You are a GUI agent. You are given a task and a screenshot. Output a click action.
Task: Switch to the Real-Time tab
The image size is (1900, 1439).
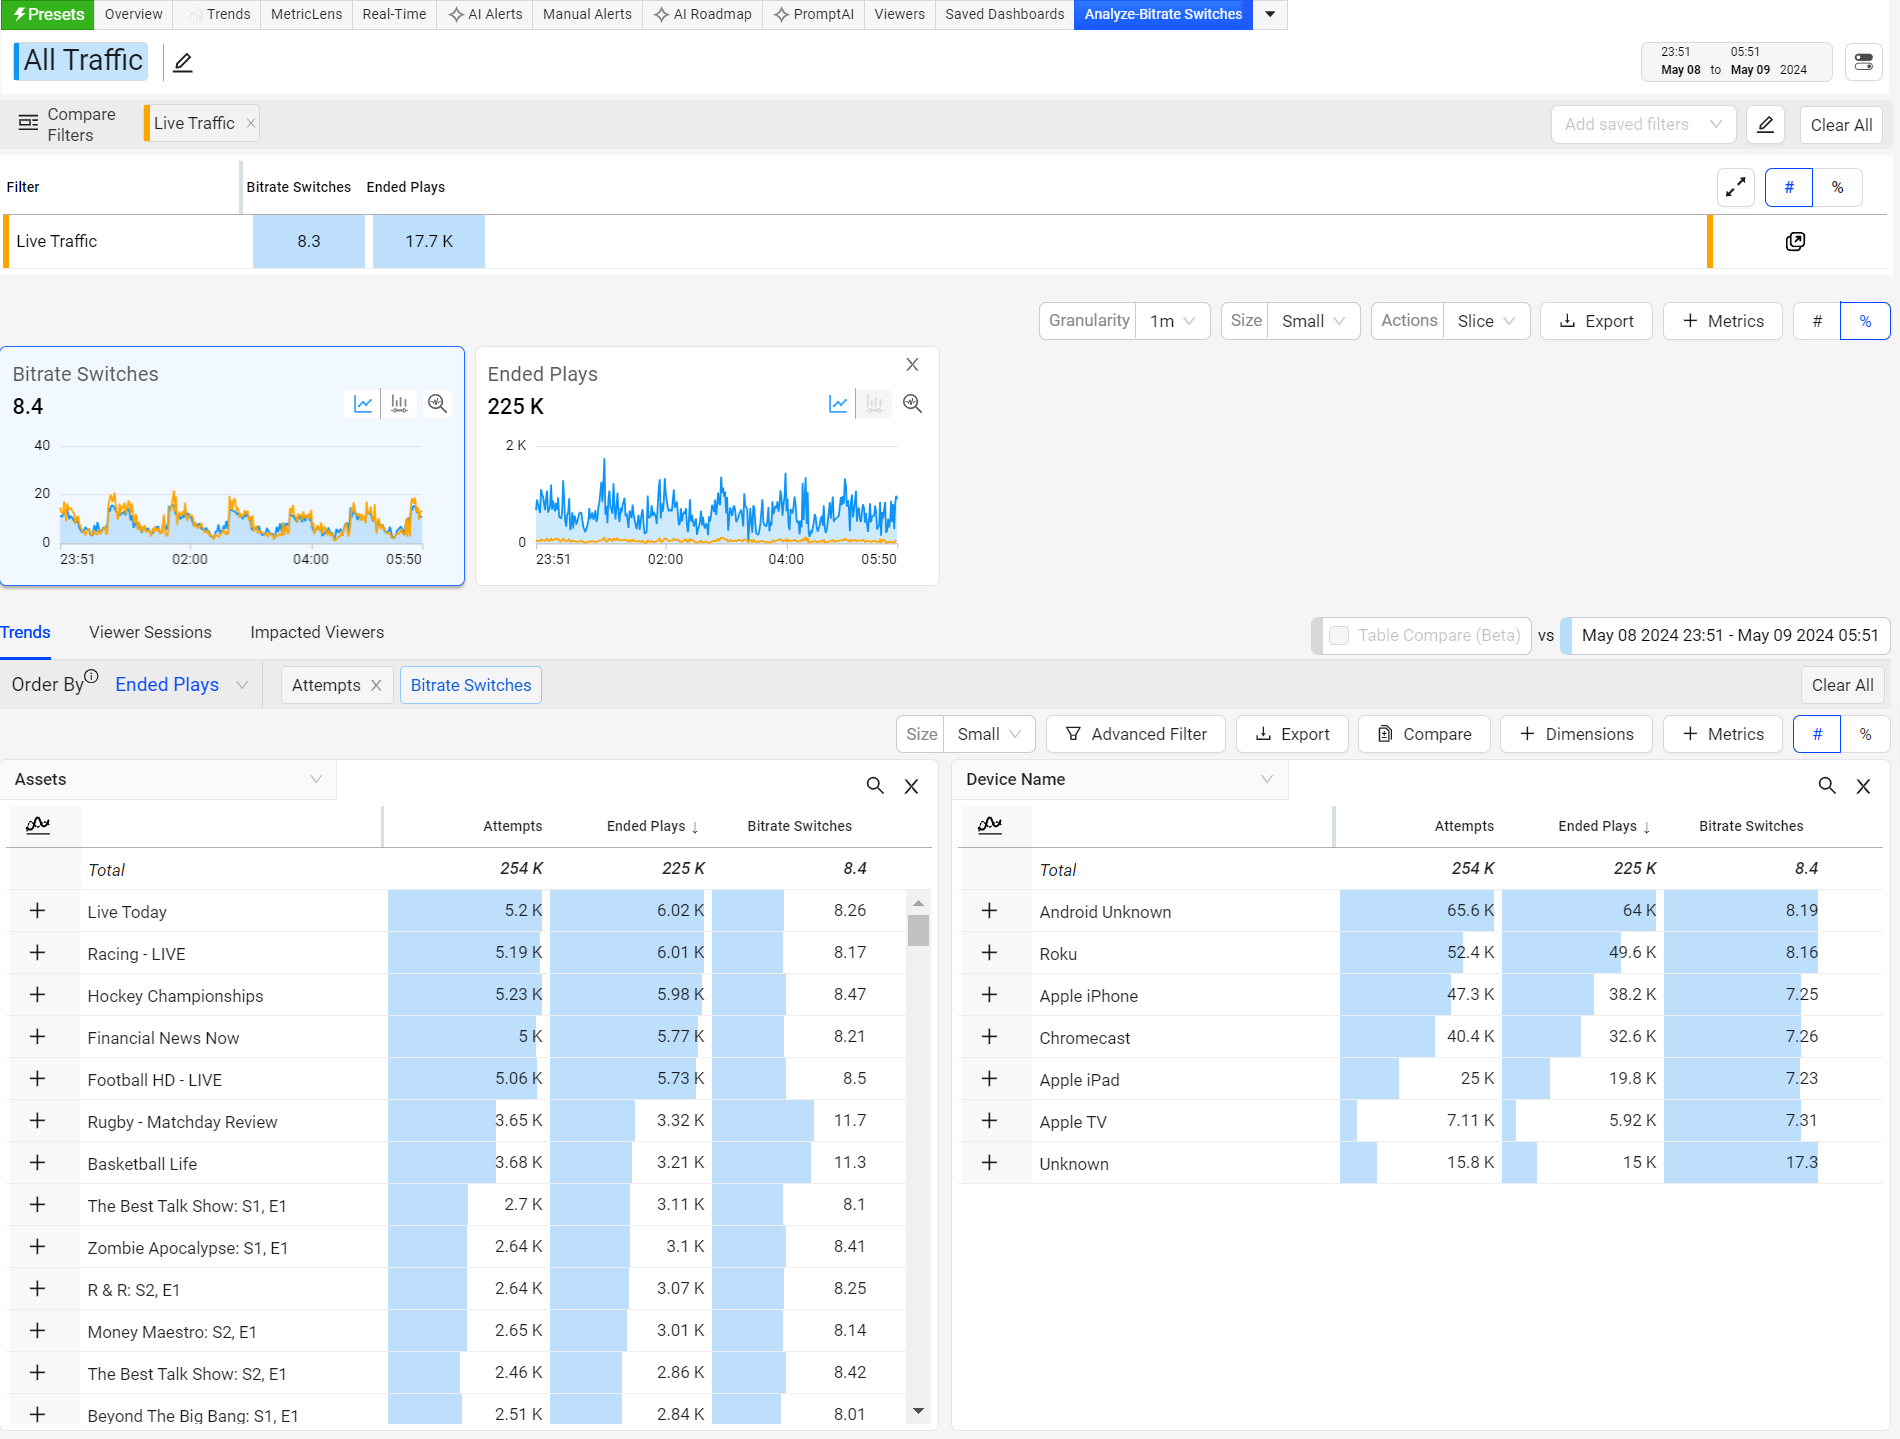[x=394, y=14]
